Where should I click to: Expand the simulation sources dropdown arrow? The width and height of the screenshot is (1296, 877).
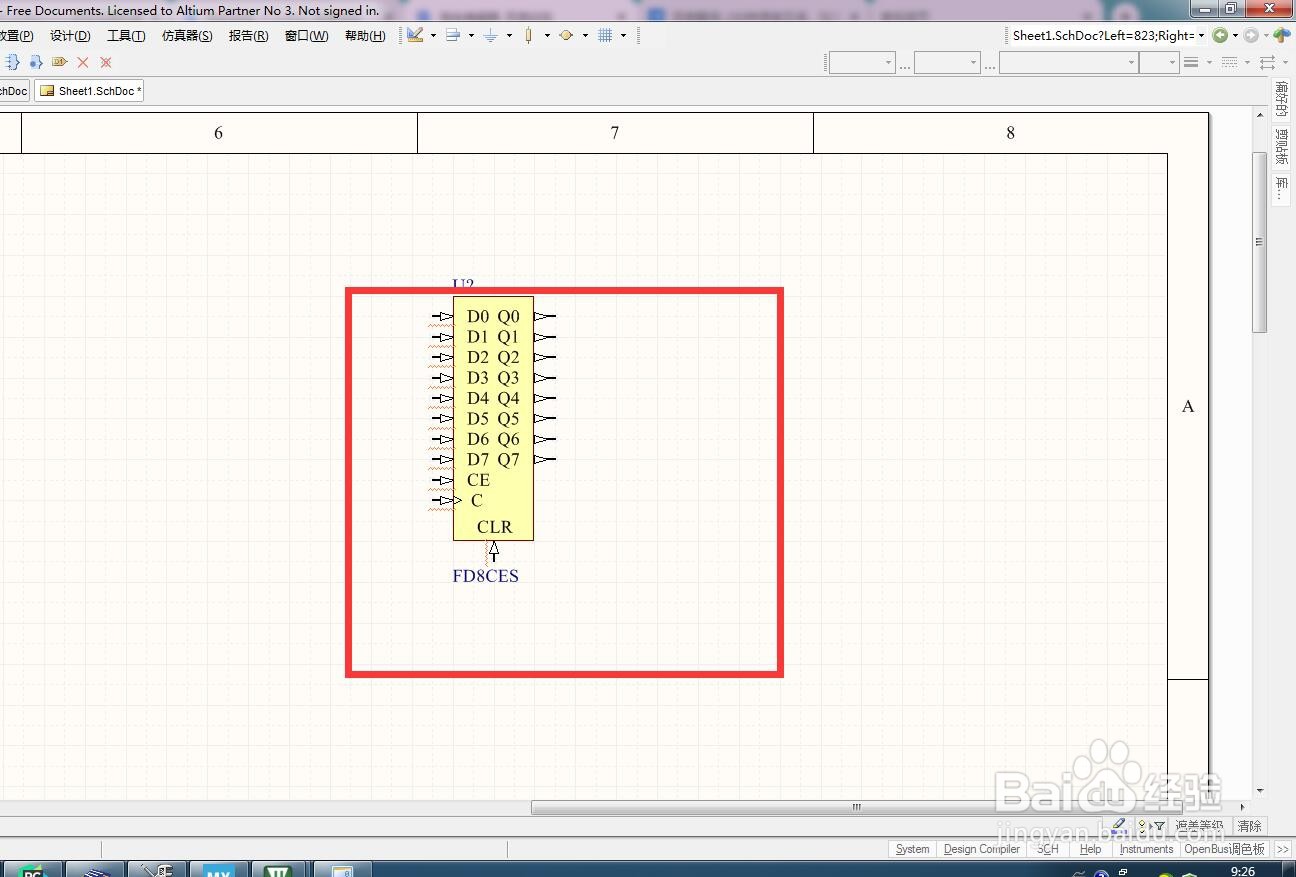click(x=585, y=36)
